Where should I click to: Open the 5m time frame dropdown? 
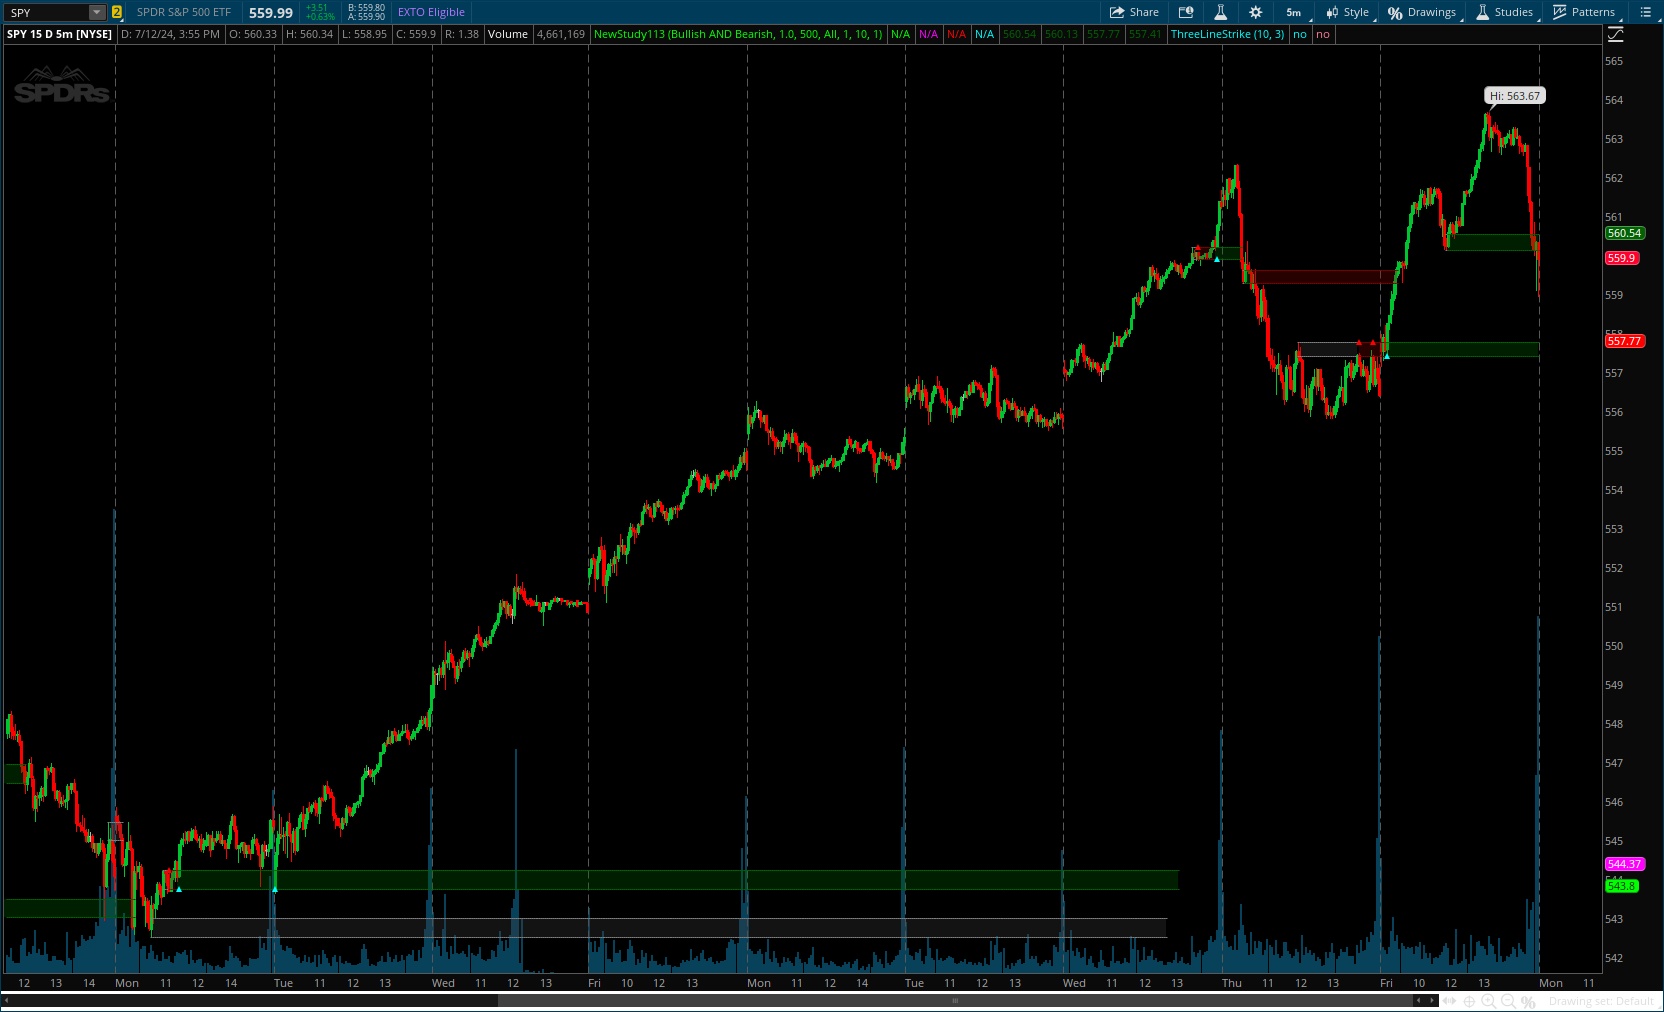pos(1294,12)
